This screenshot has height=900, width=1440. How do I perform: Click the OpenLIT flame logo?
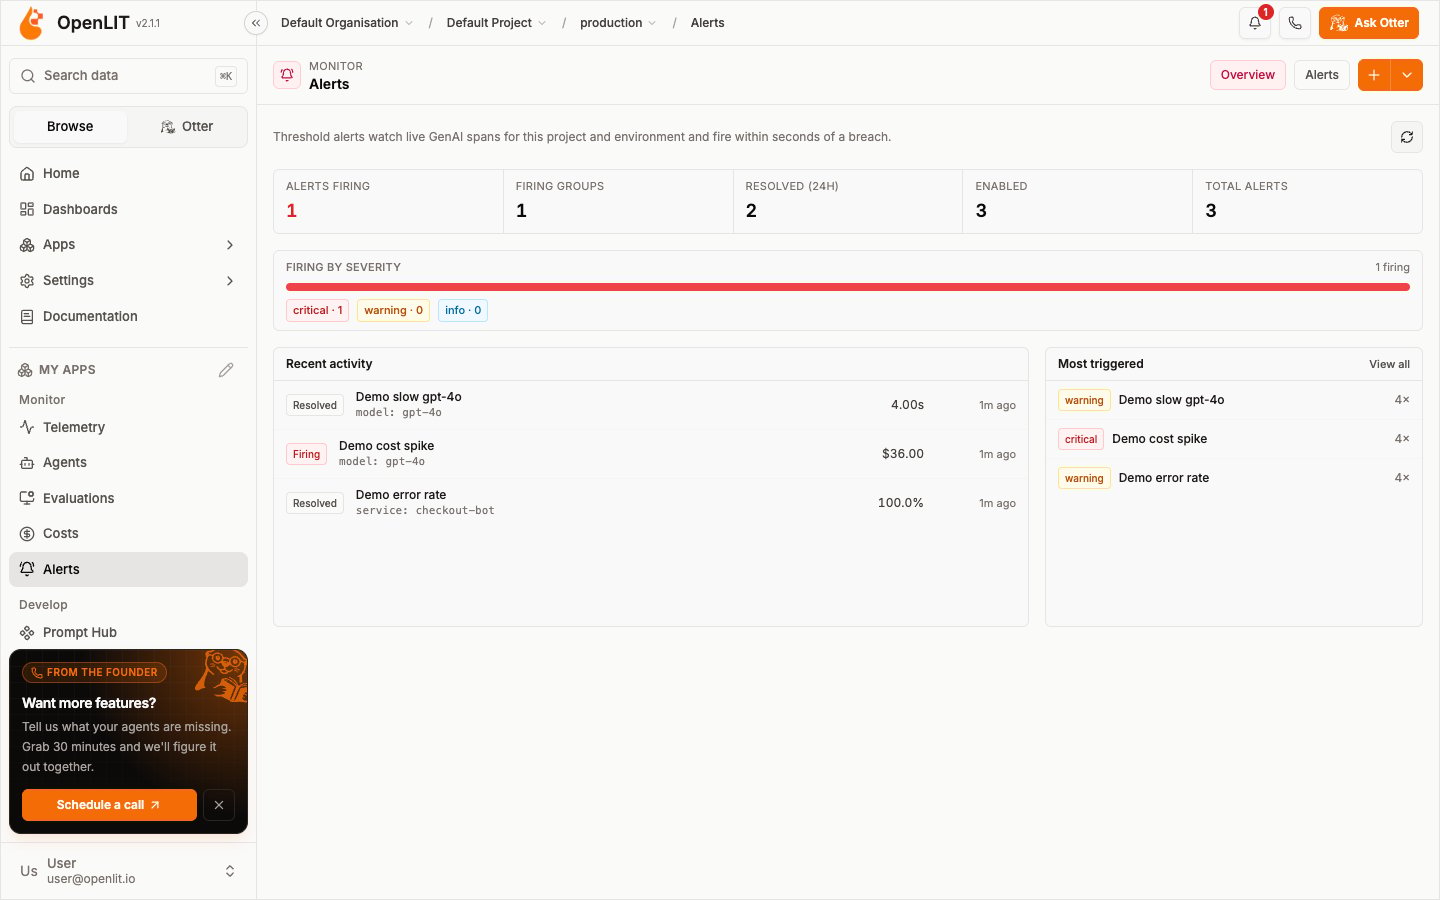[x=32, y=23]
